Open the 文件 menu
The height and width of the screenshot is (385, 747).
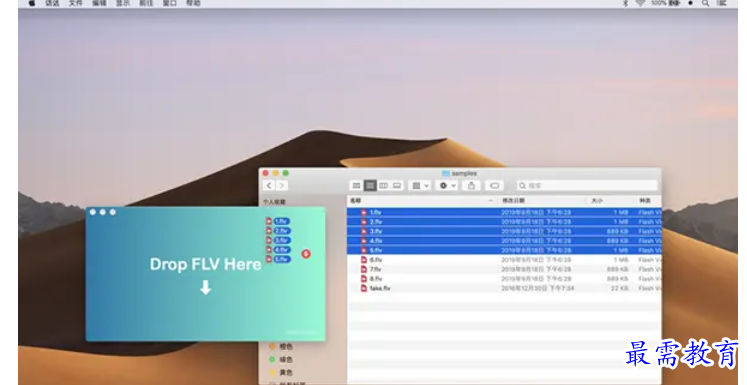(76, 3)
